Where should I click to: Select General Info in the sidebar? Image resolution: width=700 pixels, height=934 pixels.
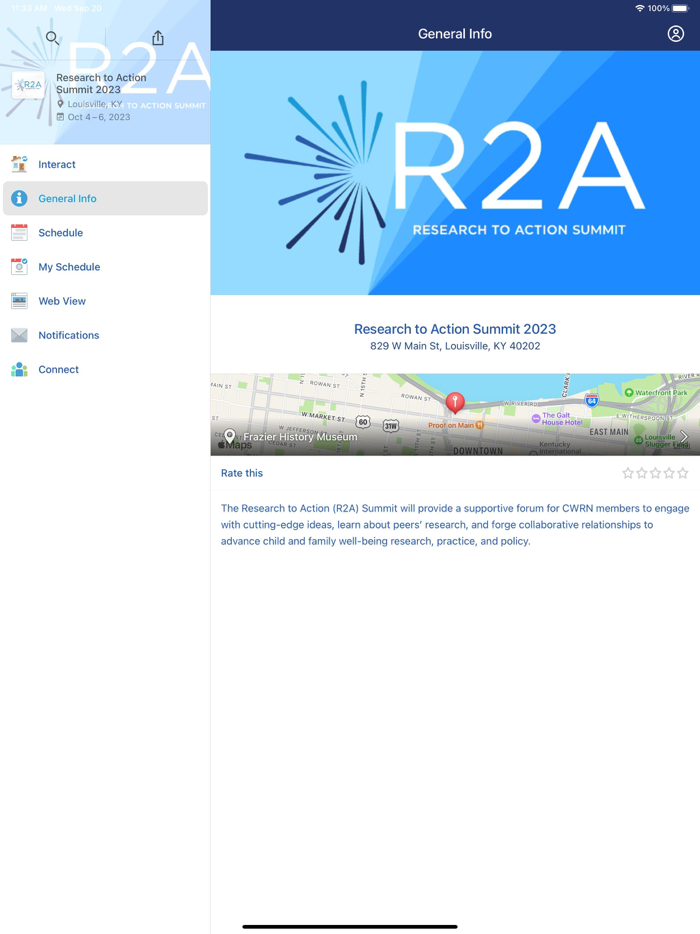click(x=105, y=198)
